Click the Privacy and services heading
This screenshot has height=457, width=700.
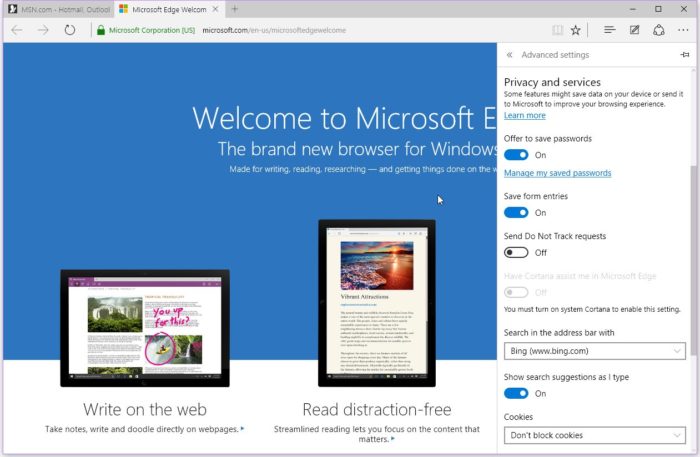[x=552, y=82]
